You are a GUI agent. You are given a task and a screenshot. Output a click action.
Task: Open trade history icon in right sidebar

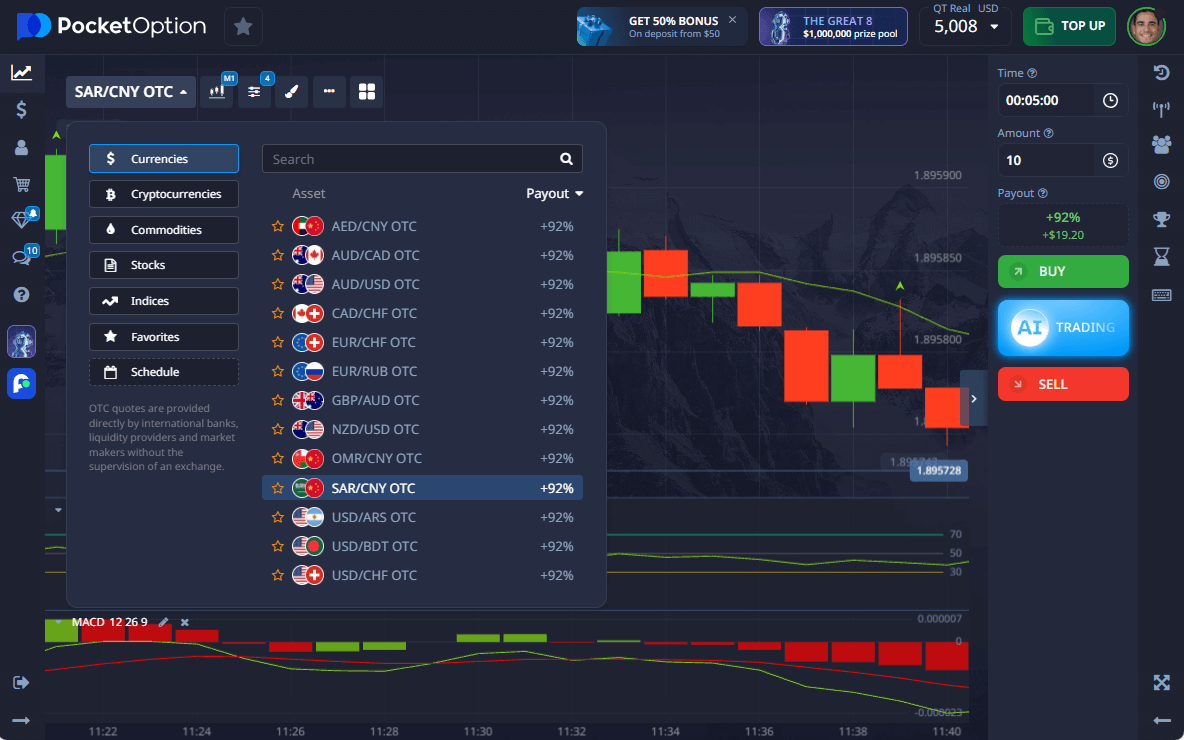(x=1161, y=73)
